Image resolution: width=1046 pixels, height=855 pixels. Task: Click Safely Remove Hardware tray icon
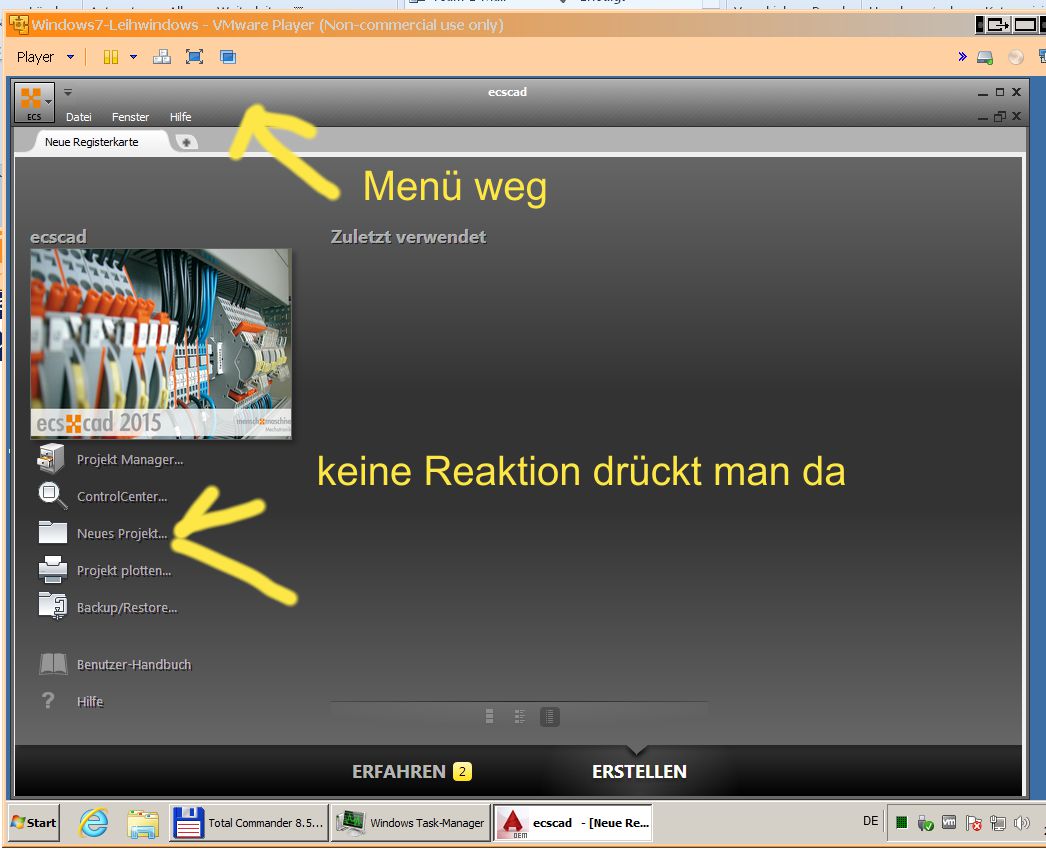pyautogui.click(x=925, y=823)
